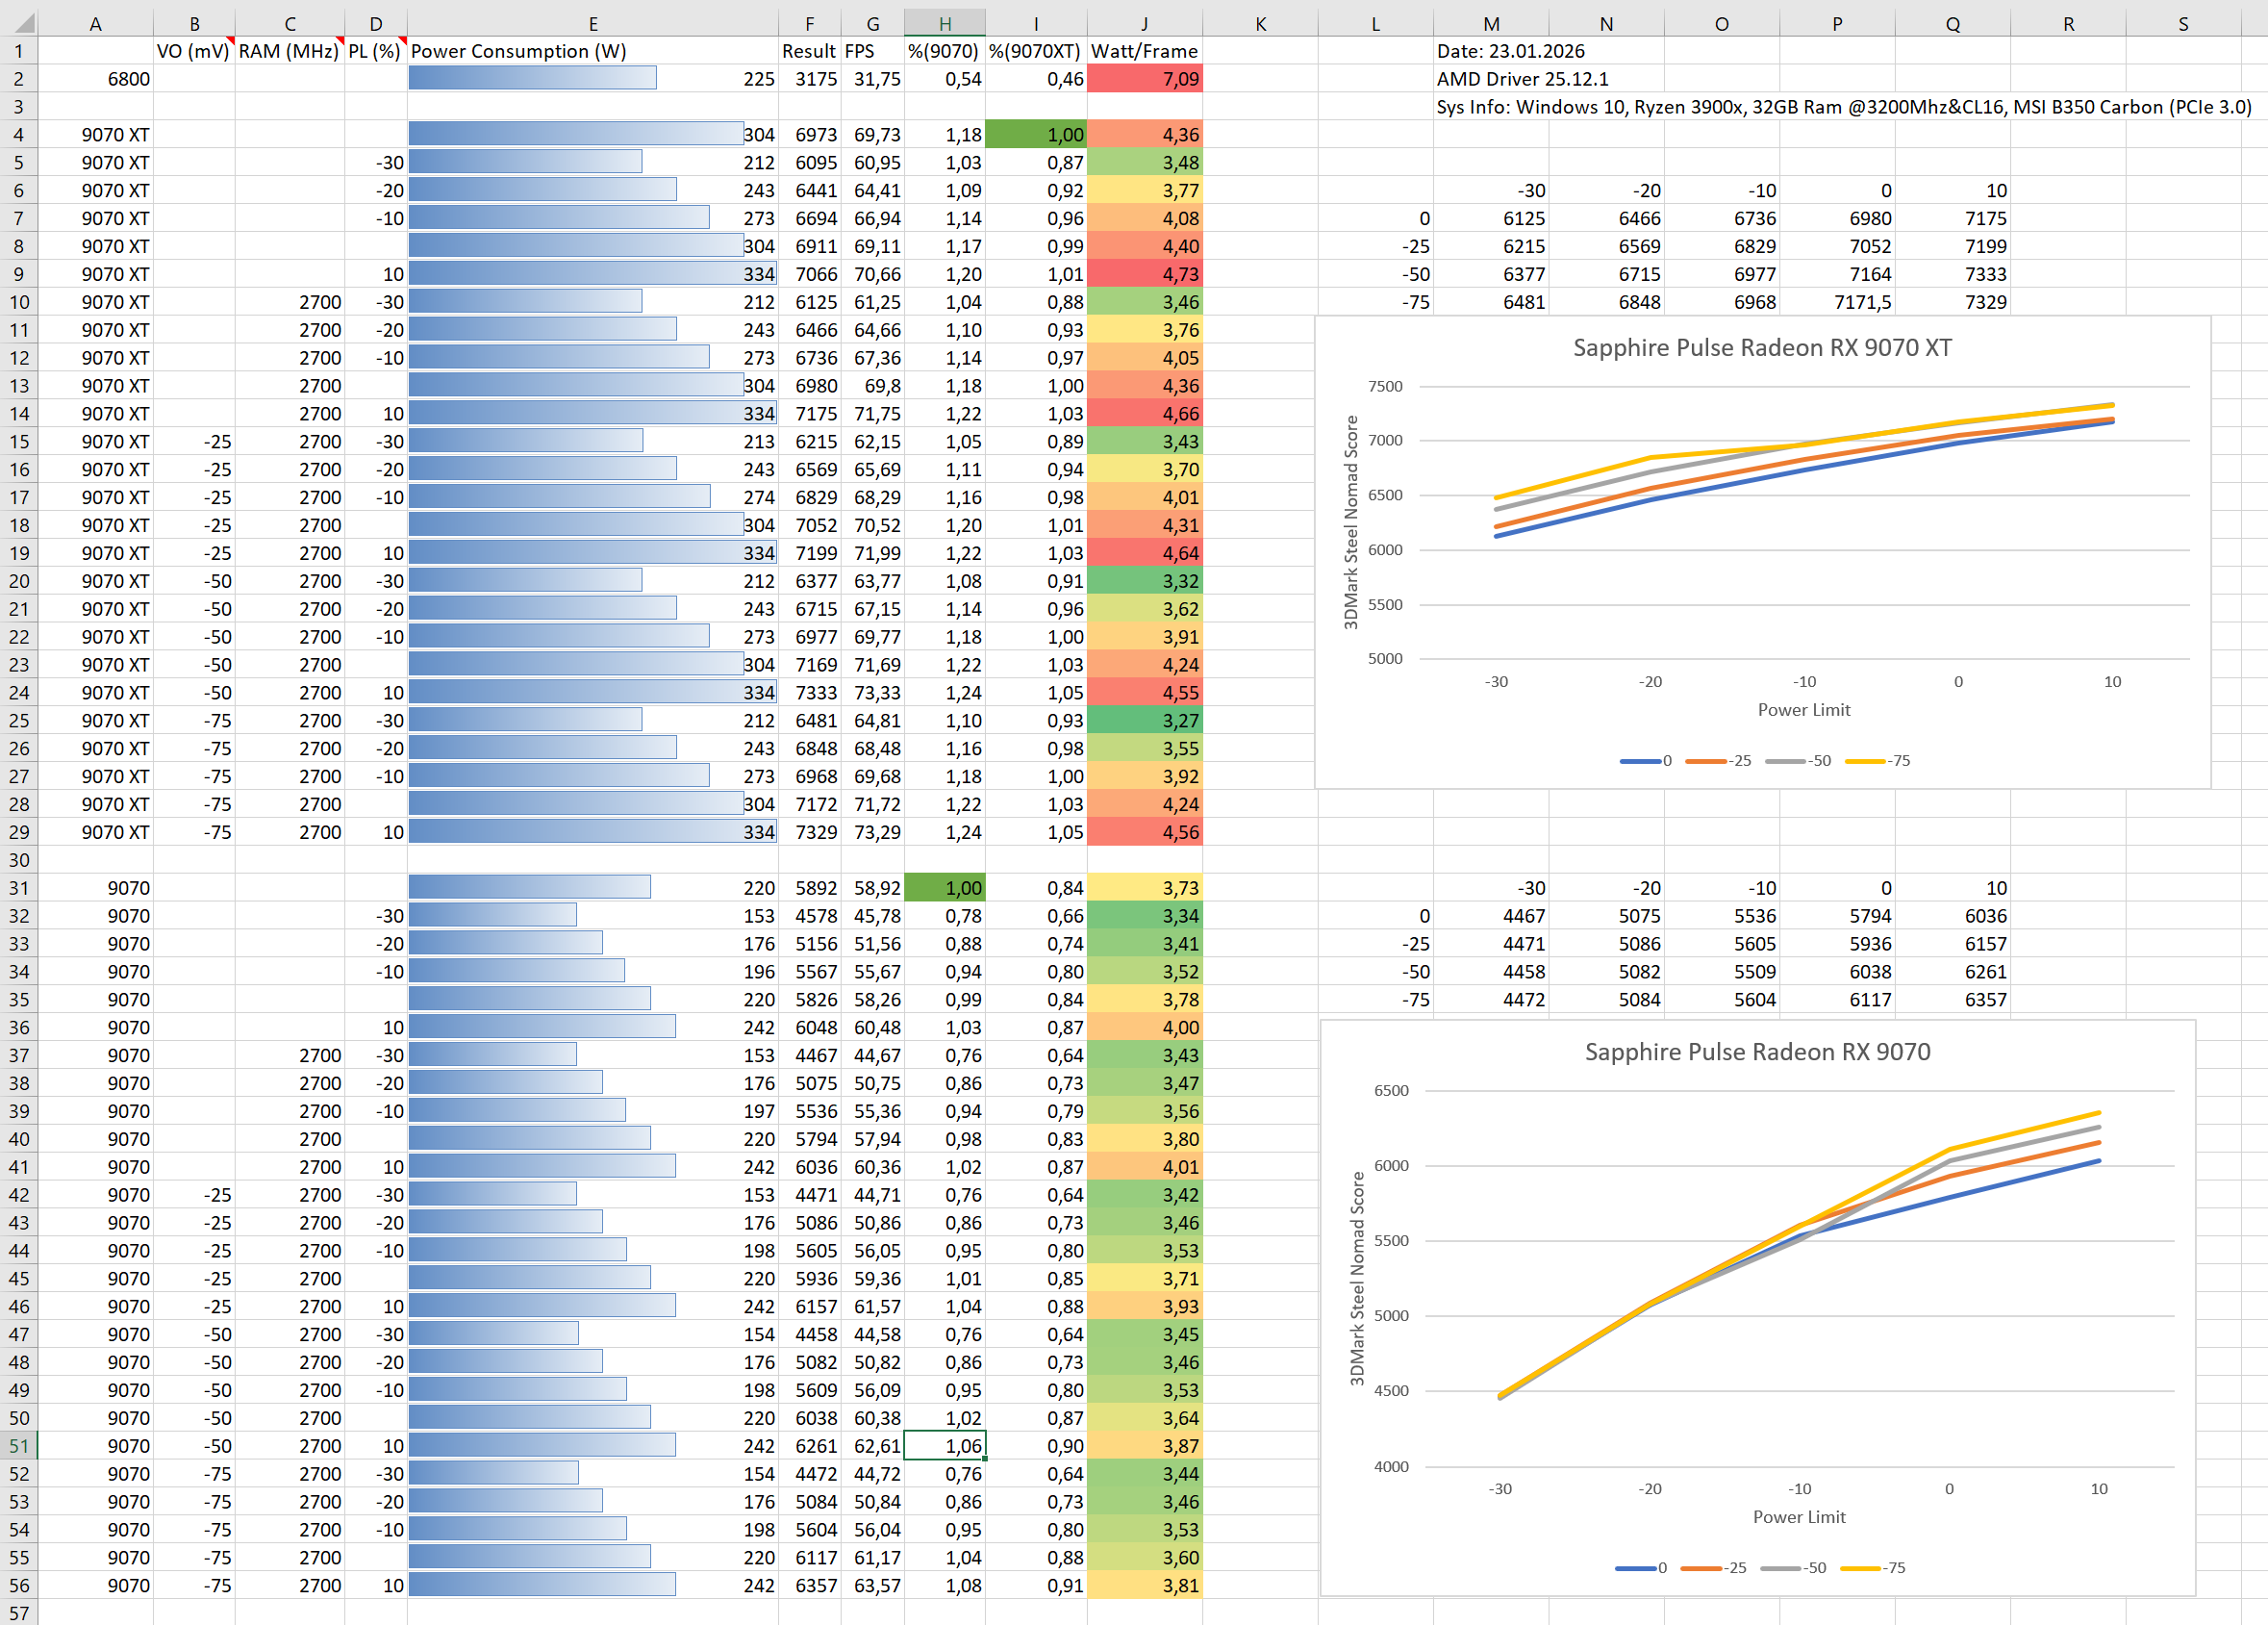Click the 'Sapphire Pulse Radeon RX 9070' chart title

[x=1756, y=1051]
